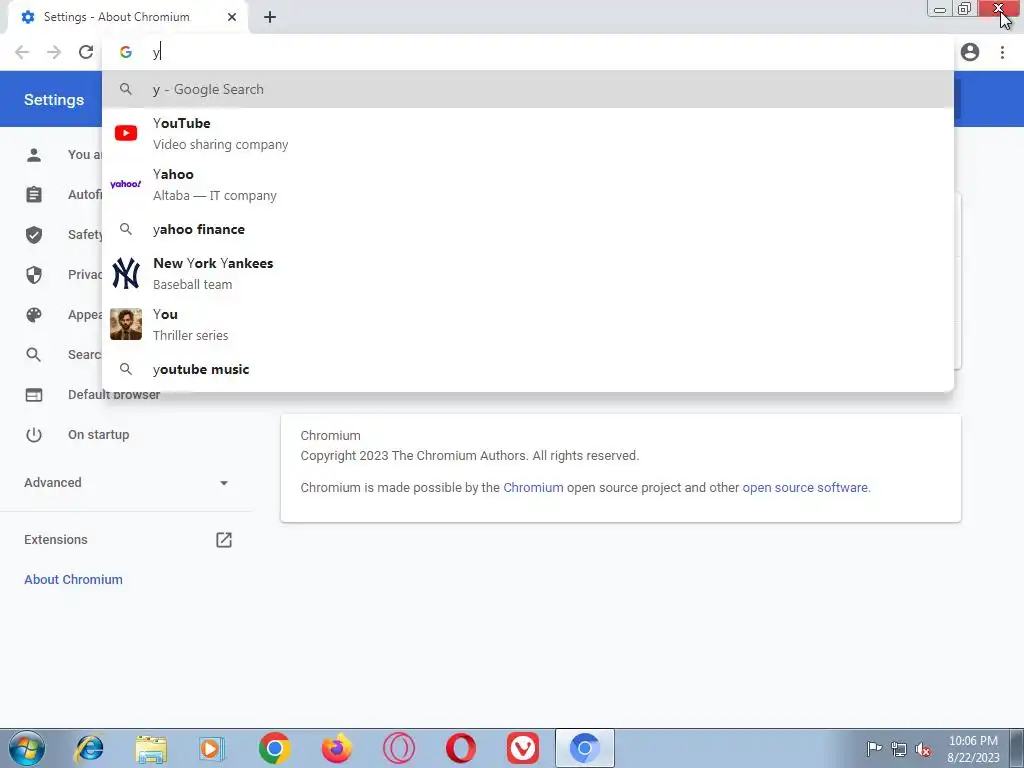Go forward using the forward arrow
This screenshot has width=1024, height=768.
[54, 52]
